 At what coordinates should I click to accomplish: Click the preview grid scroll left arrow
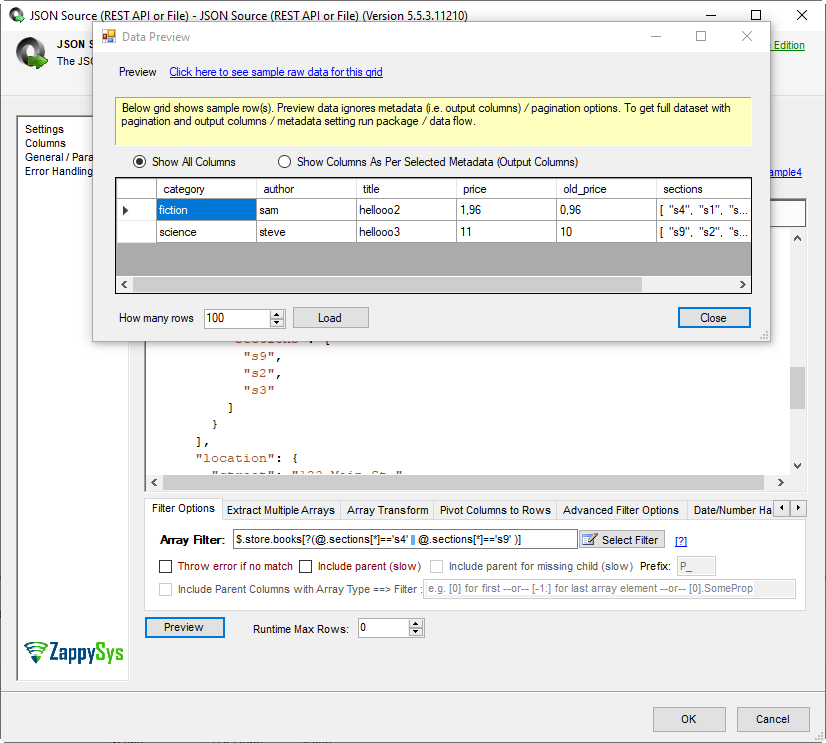point(124,285)
